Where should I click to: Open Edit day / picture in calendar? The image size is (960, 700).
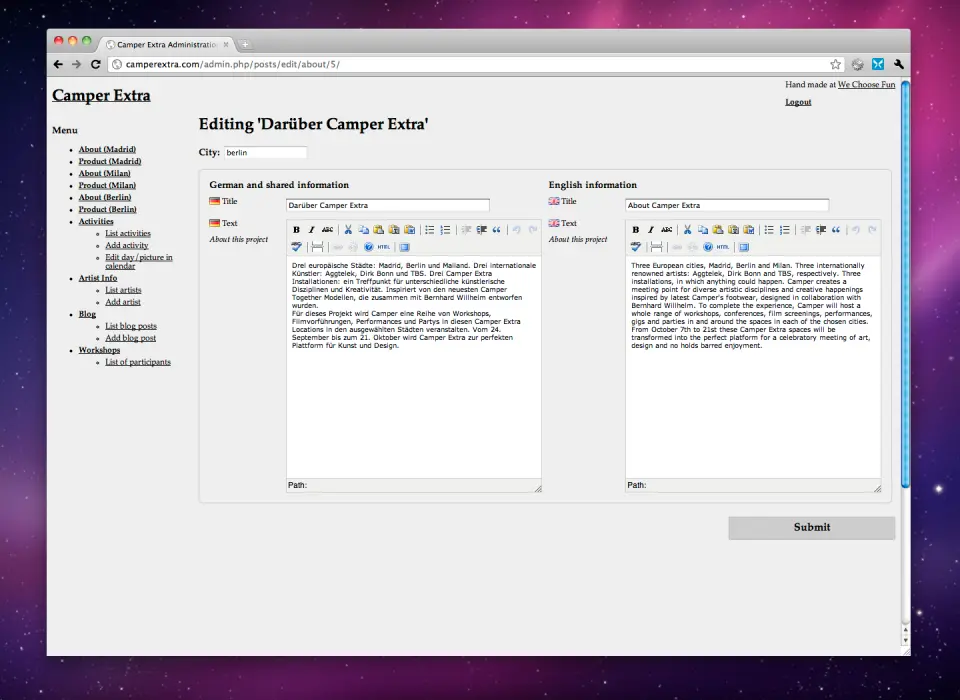click(138, 262)
